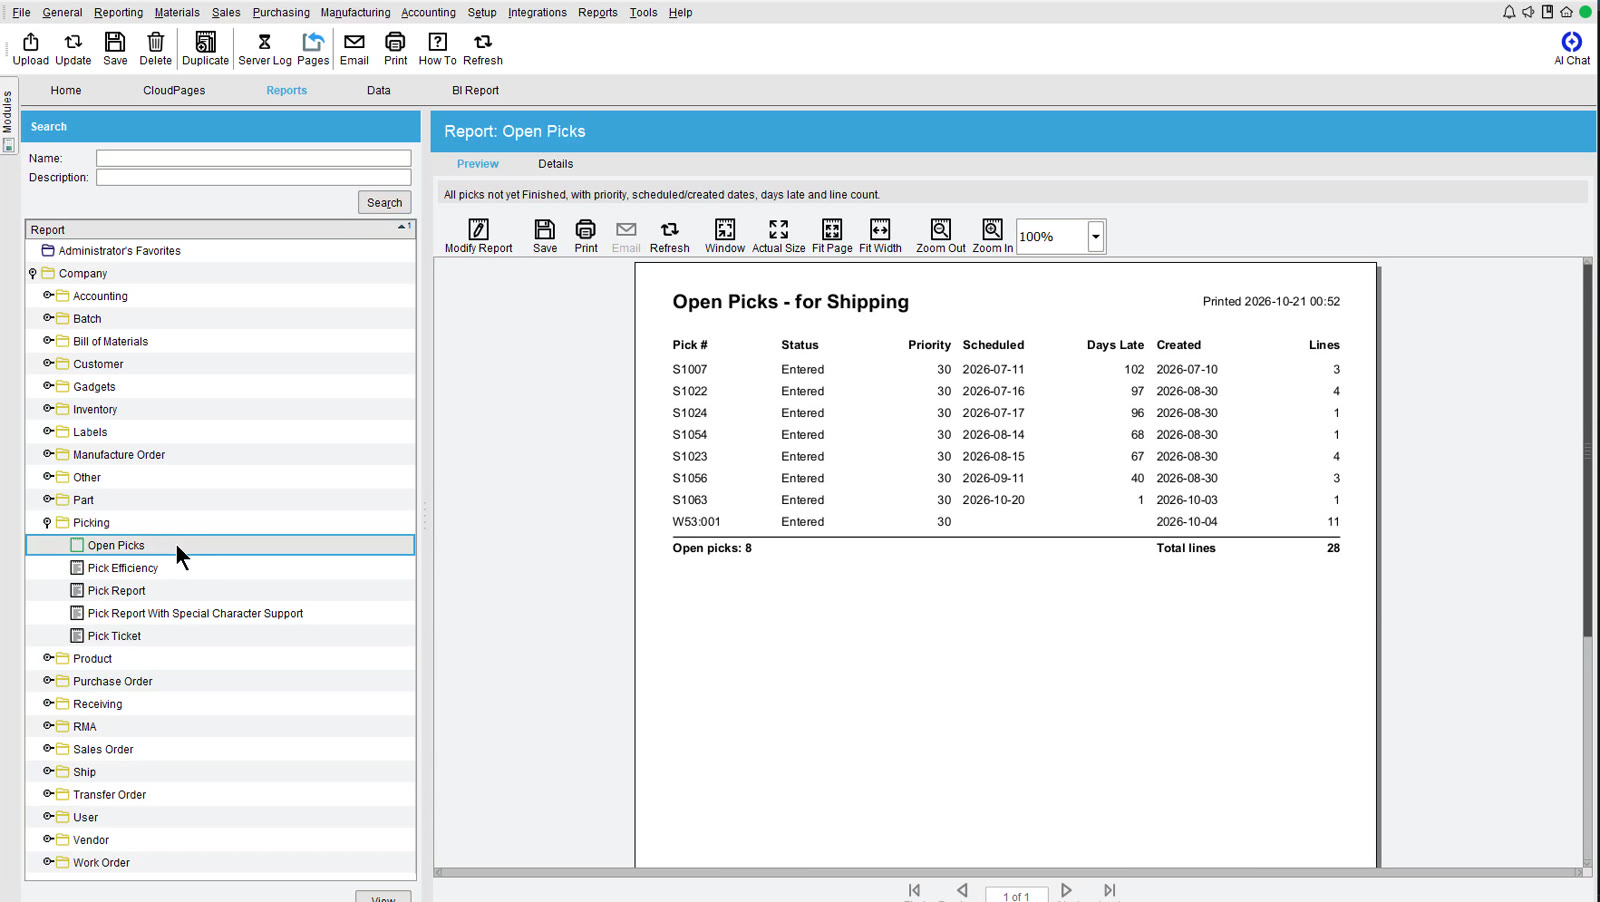Click the Duplicate toolbar icon
Viewport: 1600px width, 902px height.
pos(205,48)
